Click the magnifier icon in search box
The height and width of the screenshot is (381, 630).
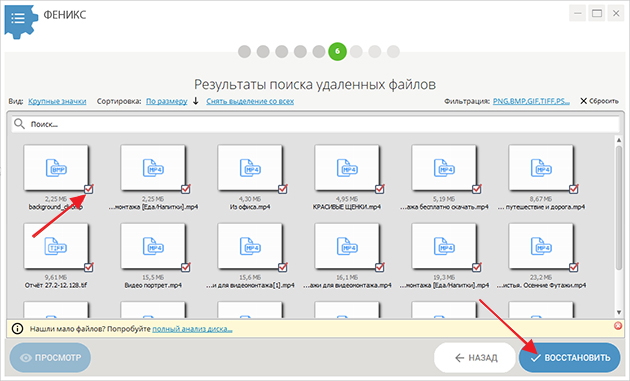coord(19,124)
